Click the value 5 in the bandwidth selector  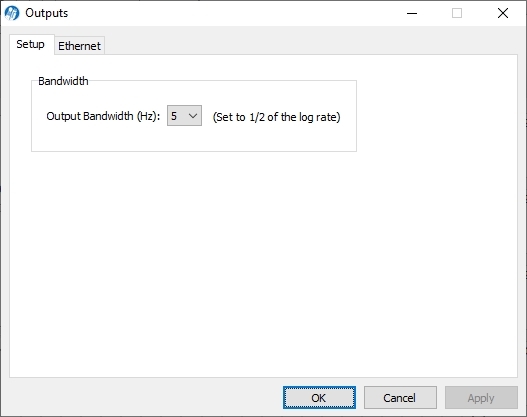coord(174,116)
